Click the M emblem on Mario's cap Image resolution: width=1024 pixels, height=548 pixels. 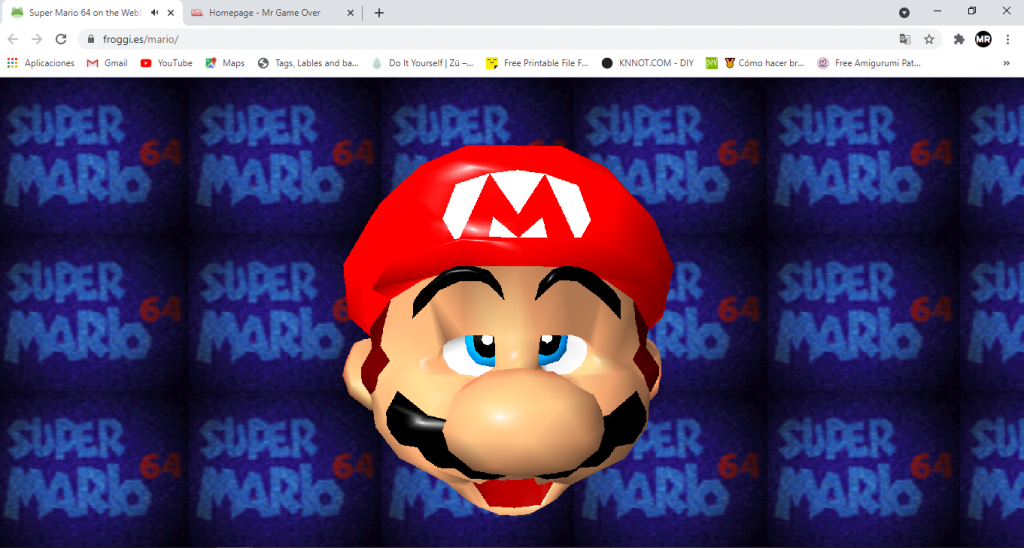(x=516, y=205)
